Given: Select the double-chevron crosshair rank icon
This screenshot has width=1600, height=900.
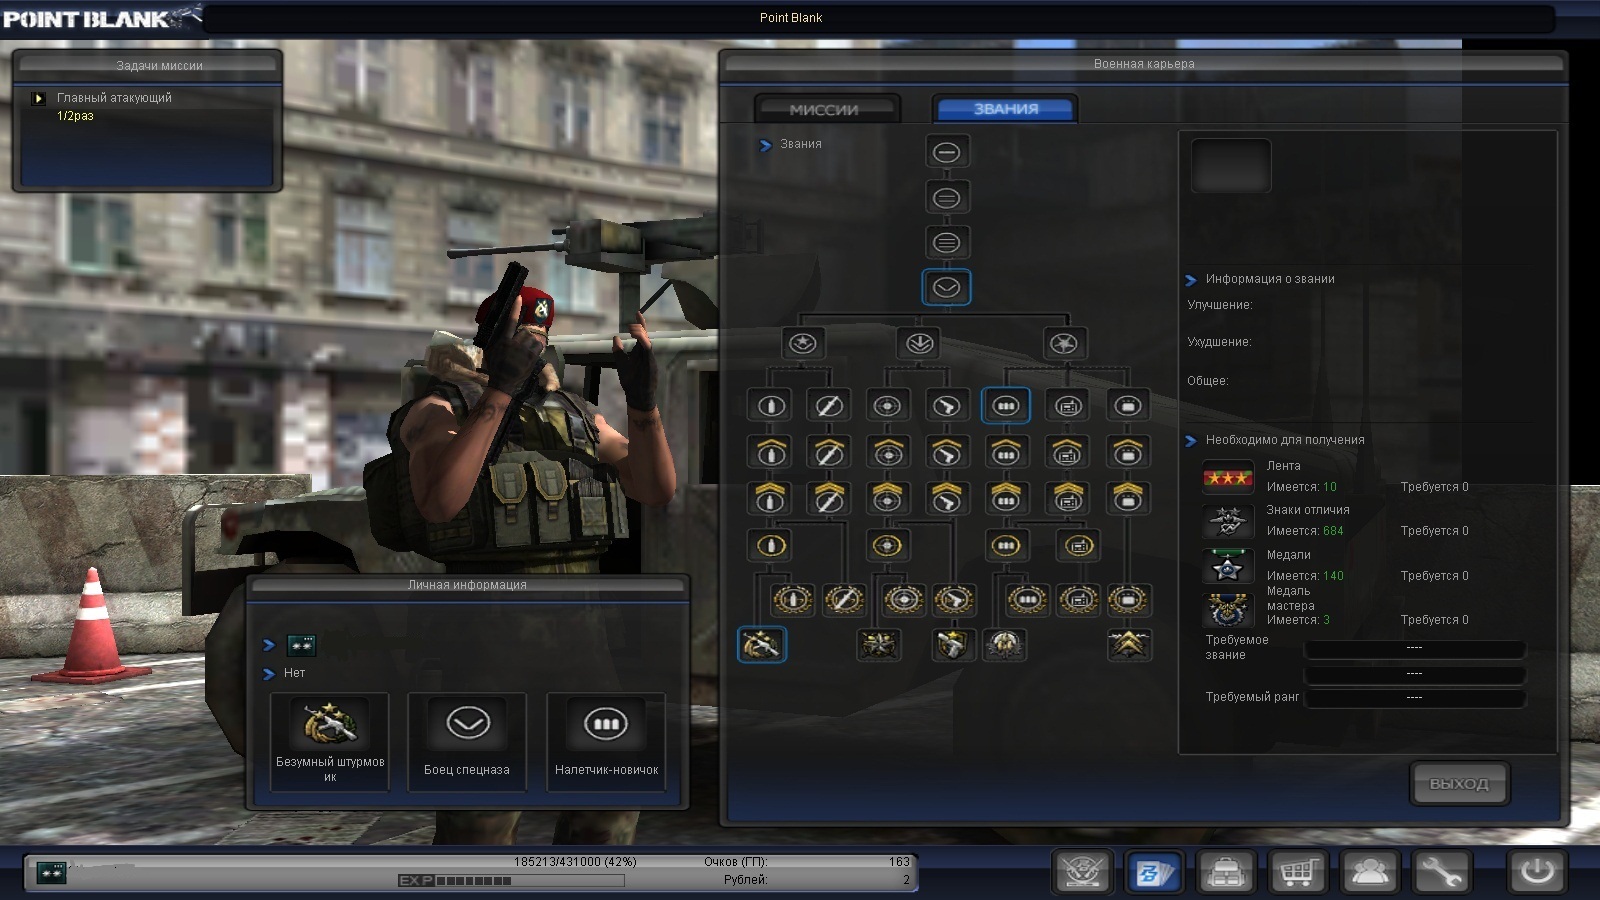Looking at the screenshot, I should tap(887, 498).
